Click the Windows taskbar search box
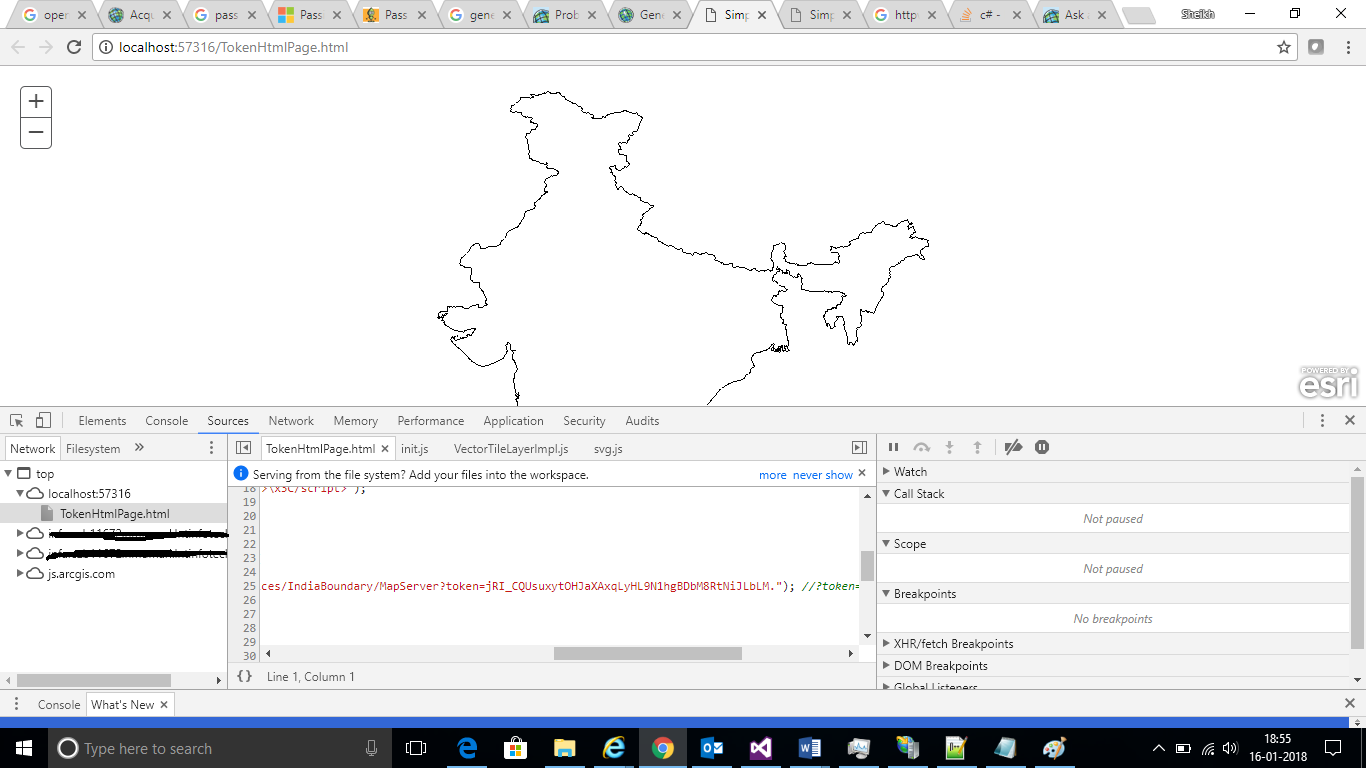 coord(219,748)
